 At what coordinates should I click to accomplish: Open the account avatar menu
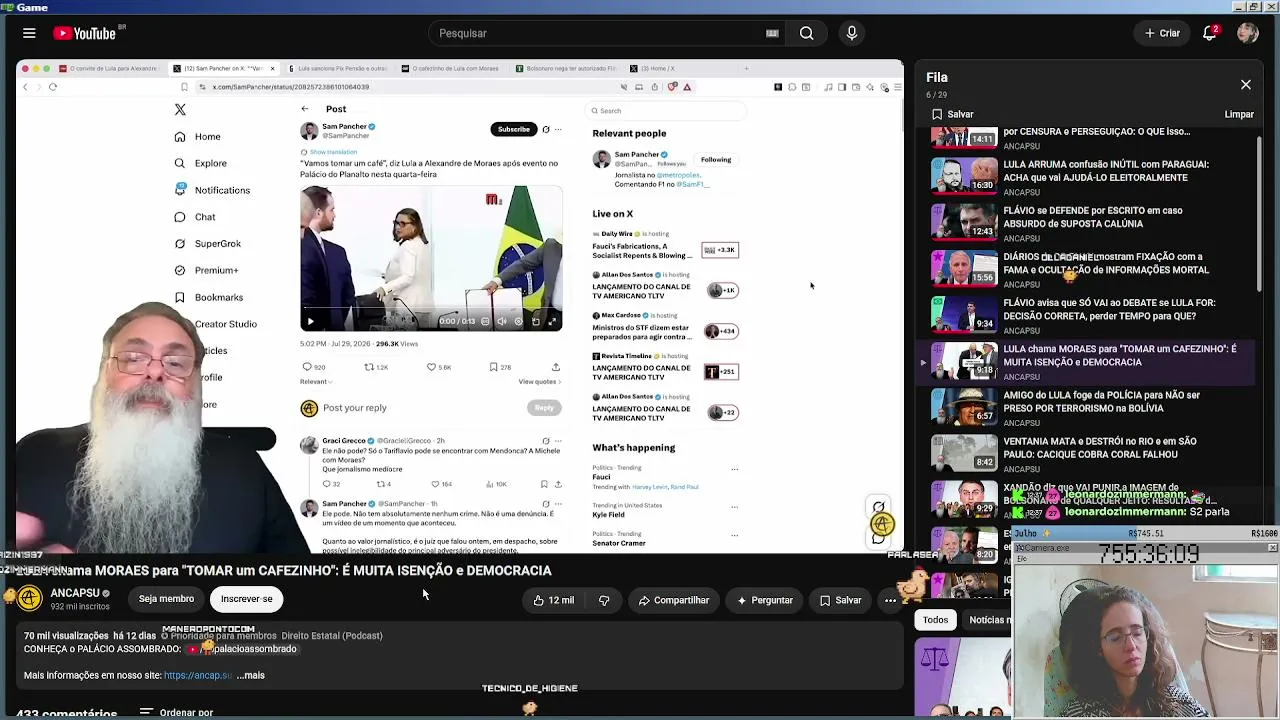pyautogui.click(x=1247, y=33)
